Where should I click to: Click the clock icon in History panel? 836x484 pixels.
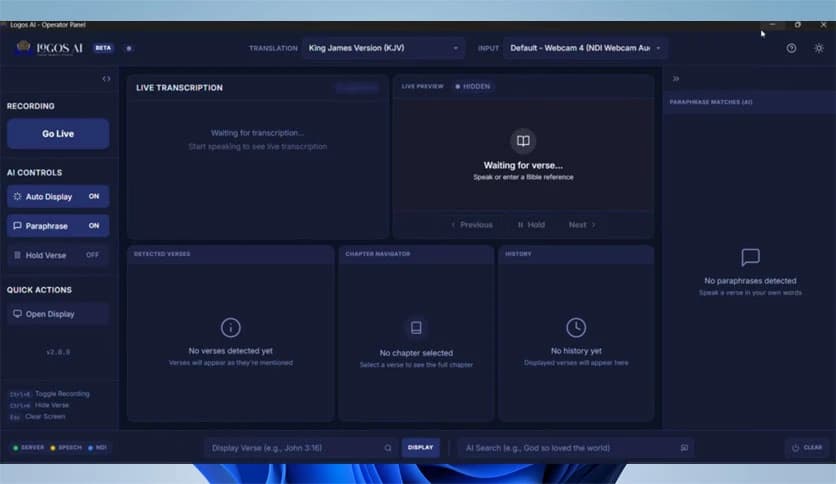tap(576, 327)
